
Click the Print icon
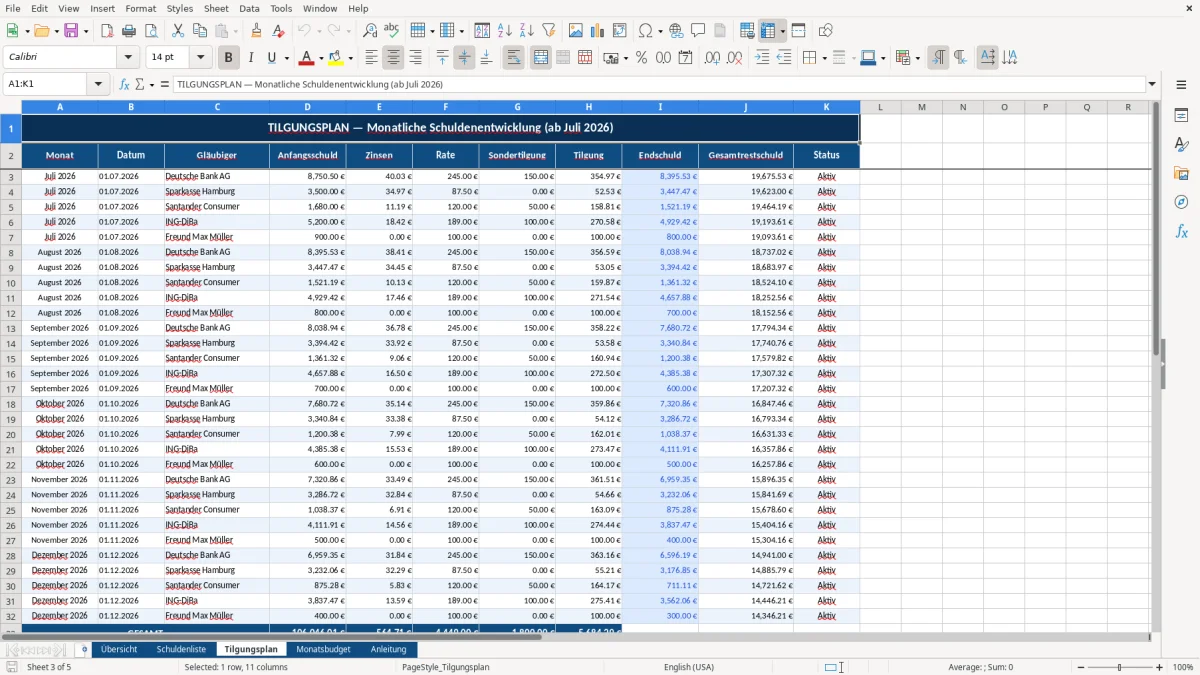click(129, 31)
